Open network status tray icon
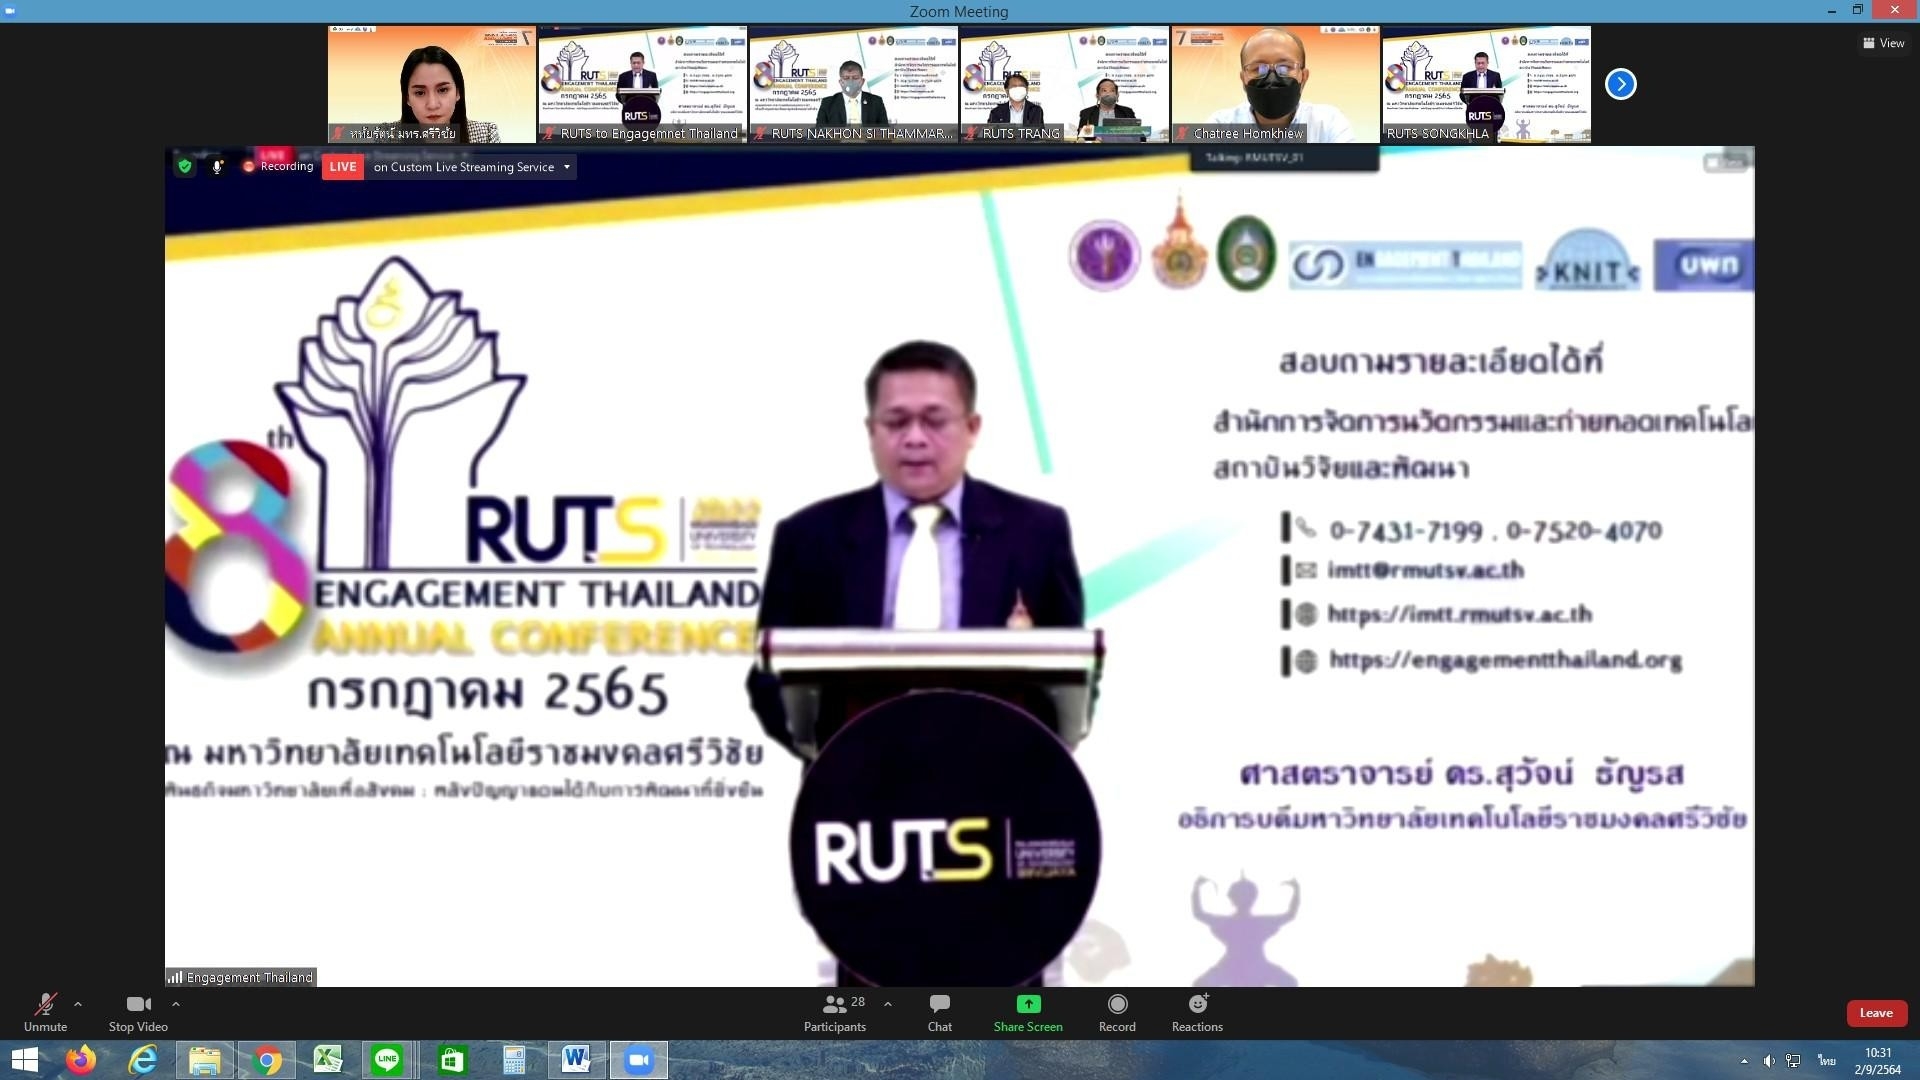 tap(1793, 1061)
